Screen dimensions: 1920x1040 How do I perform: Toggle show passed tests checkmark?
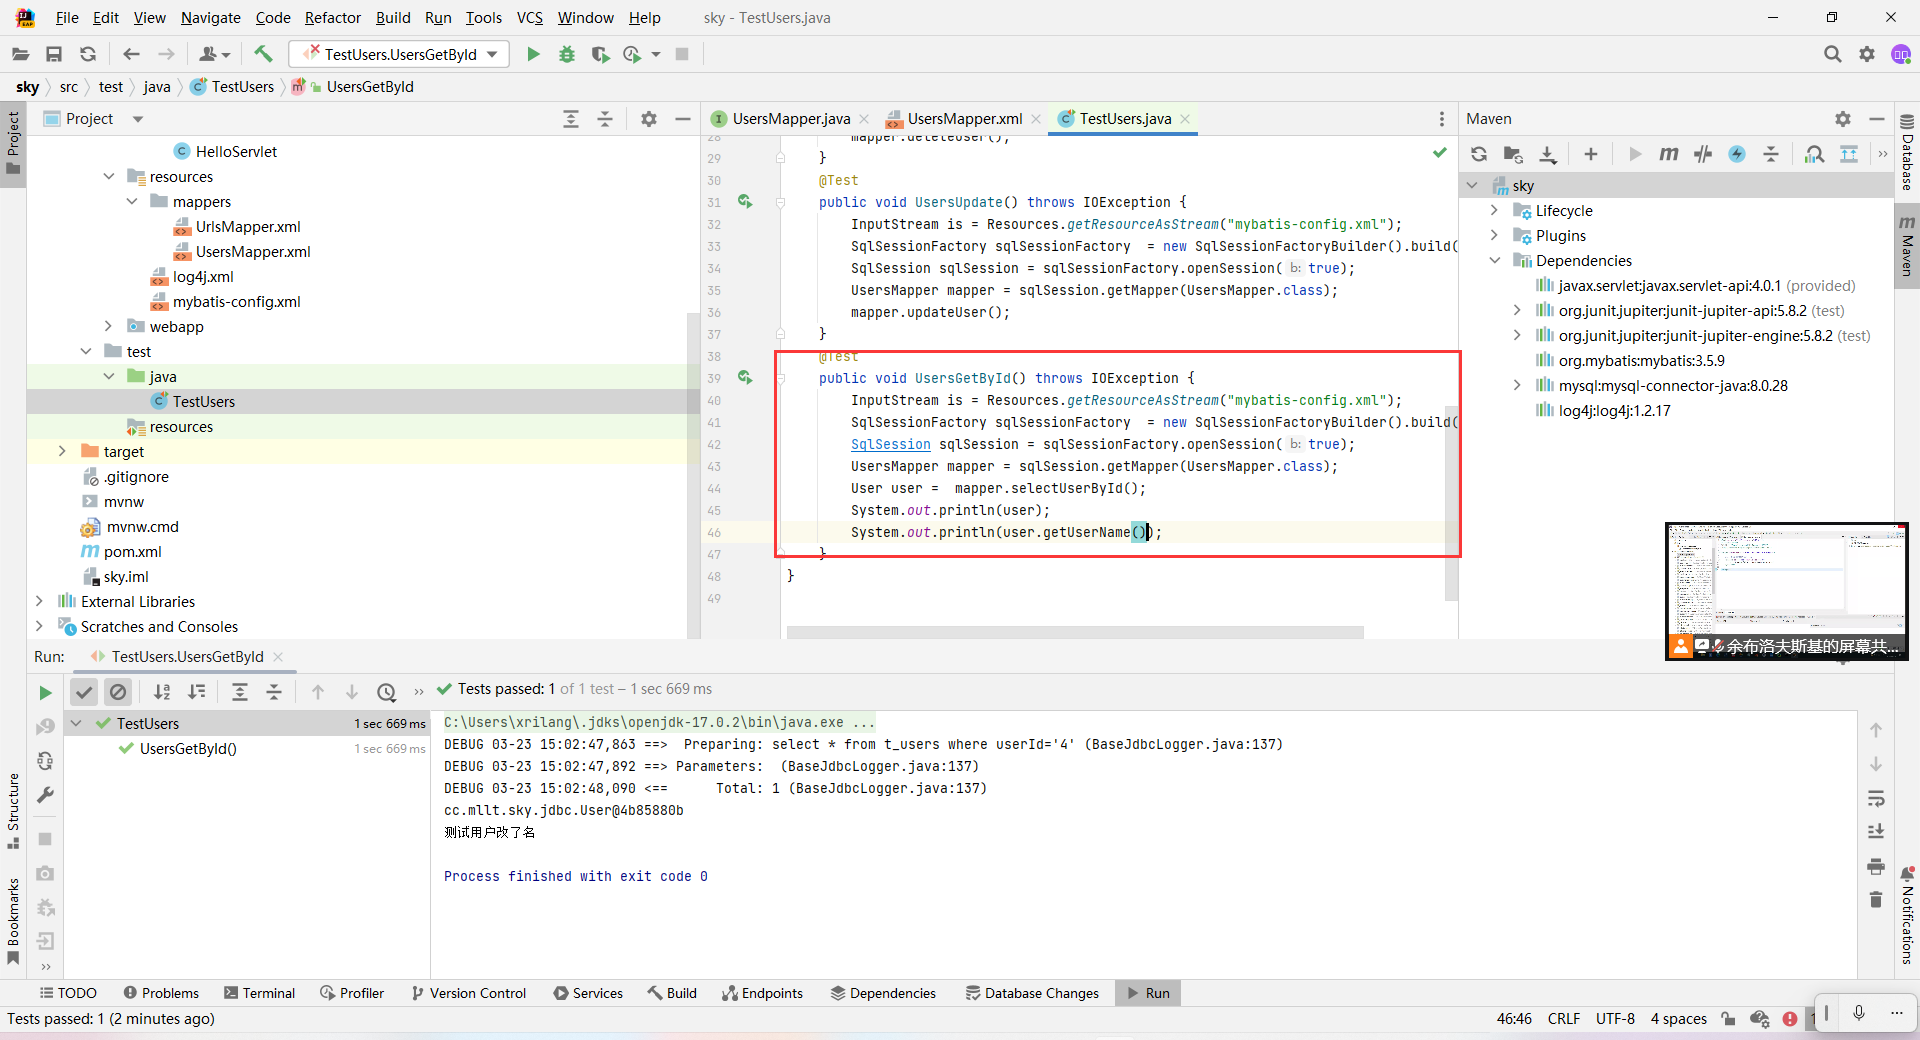tap(84, 692)
